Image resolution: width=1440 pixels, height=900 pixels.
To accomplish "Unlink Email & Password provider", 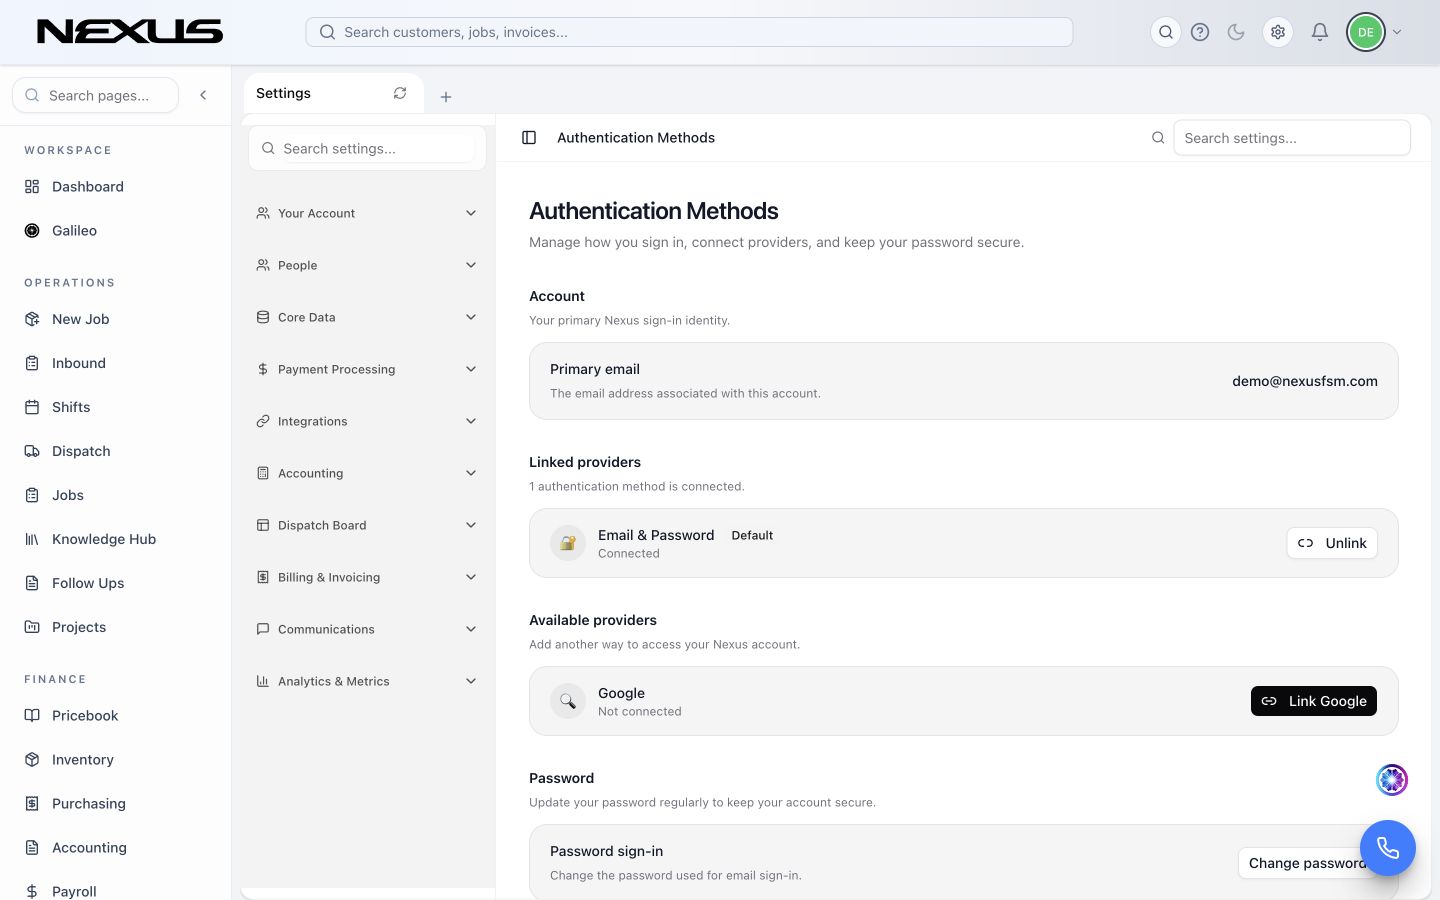I will point(1332,543).
